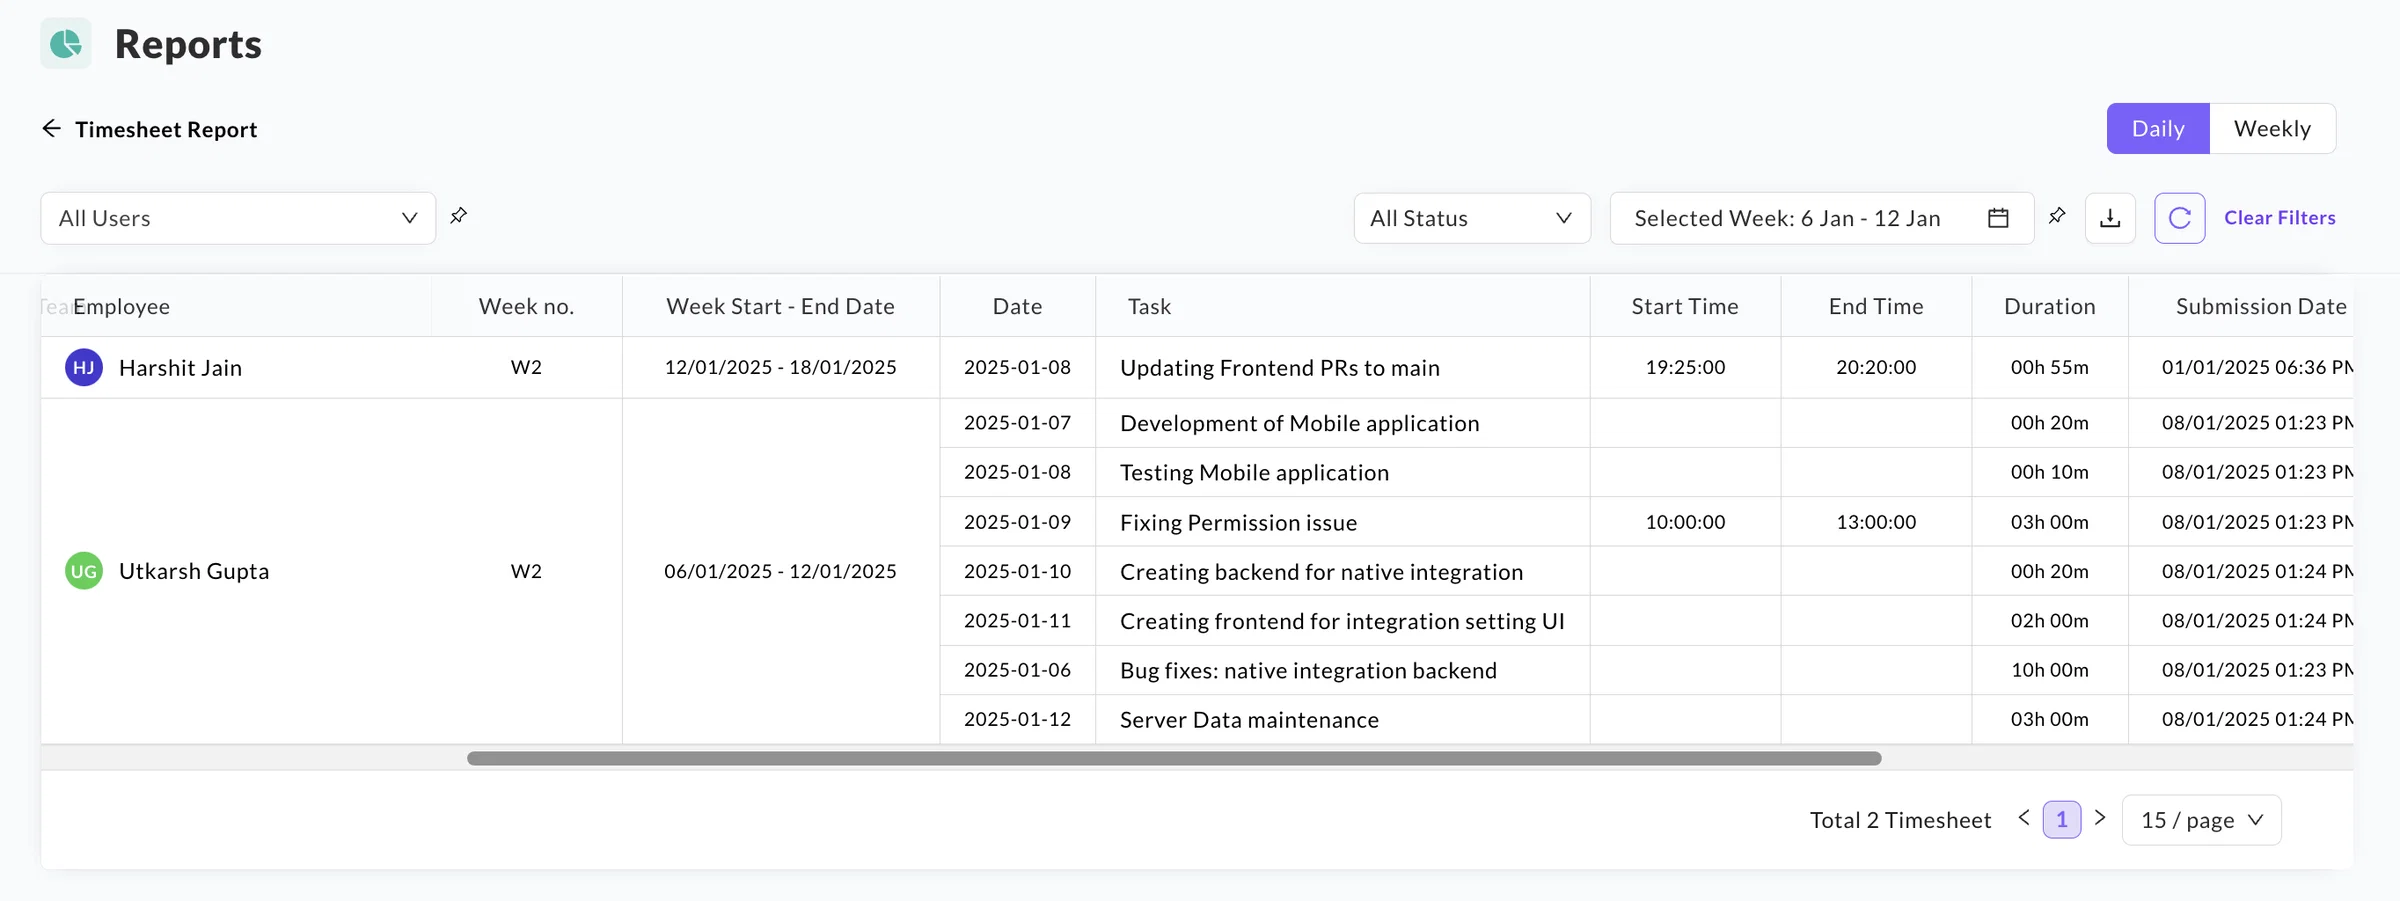The height and width of the screenshot is (901, 2400).
Task: Click the Week no. column header
Action: (526, 306)
